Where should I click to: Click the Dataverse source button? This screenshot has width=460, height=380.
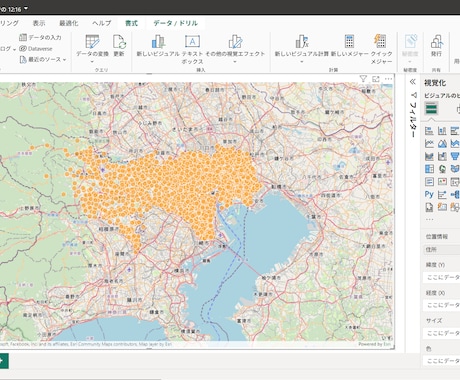pyautogui.click(x=36, y=49)
